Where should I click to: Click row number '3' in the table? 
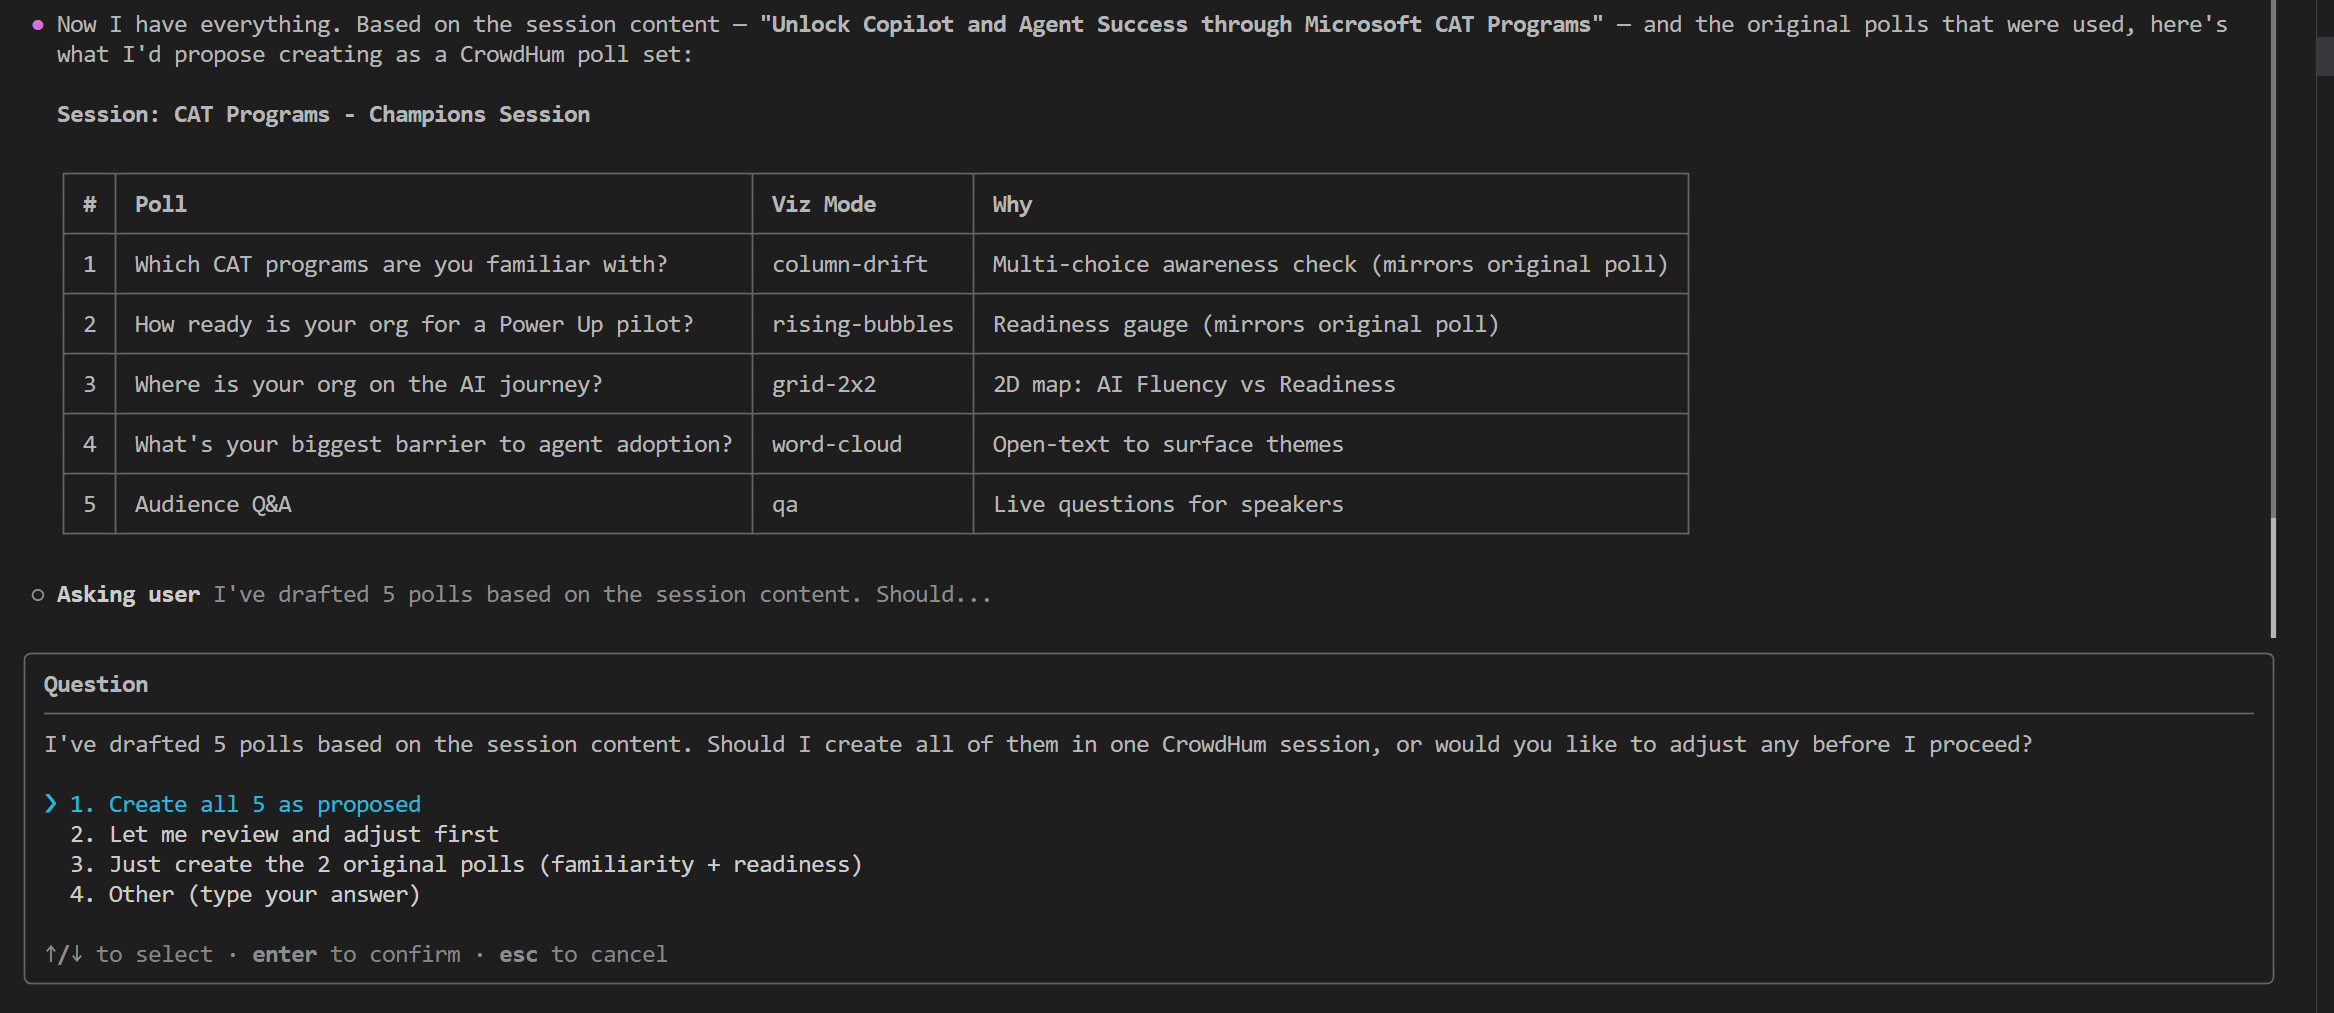point(90,384)
